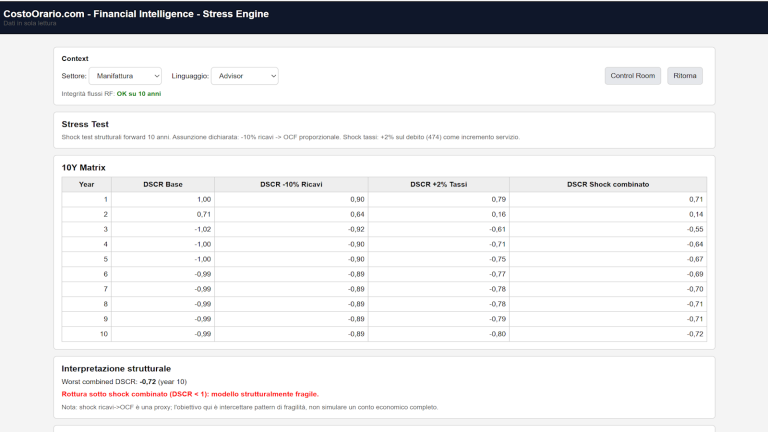Click the 10Y Matrix section title
768x432 pixels.
point(84,167)
